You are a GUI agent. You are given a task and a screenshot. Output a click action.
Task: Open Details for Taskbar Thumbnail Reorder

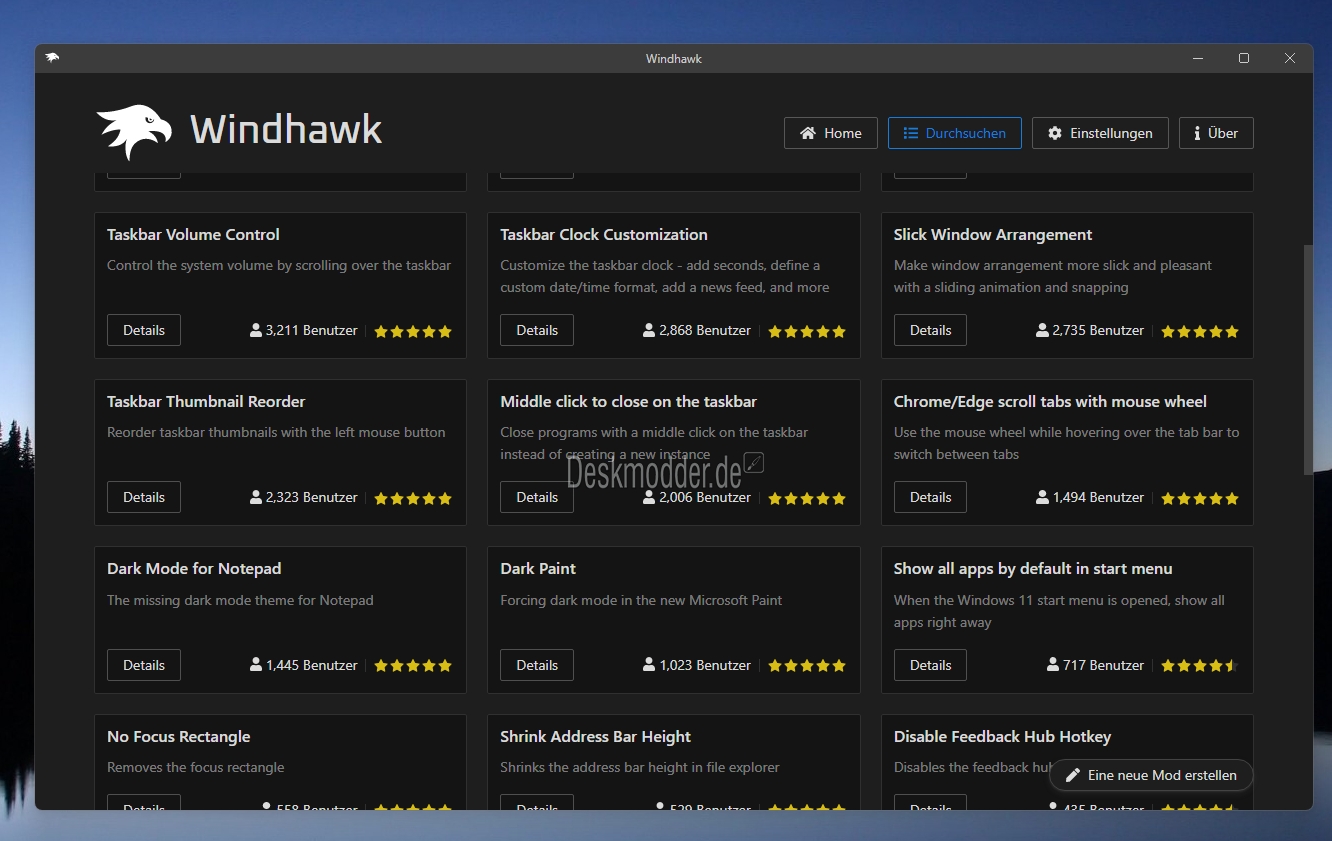pos(144,497)
